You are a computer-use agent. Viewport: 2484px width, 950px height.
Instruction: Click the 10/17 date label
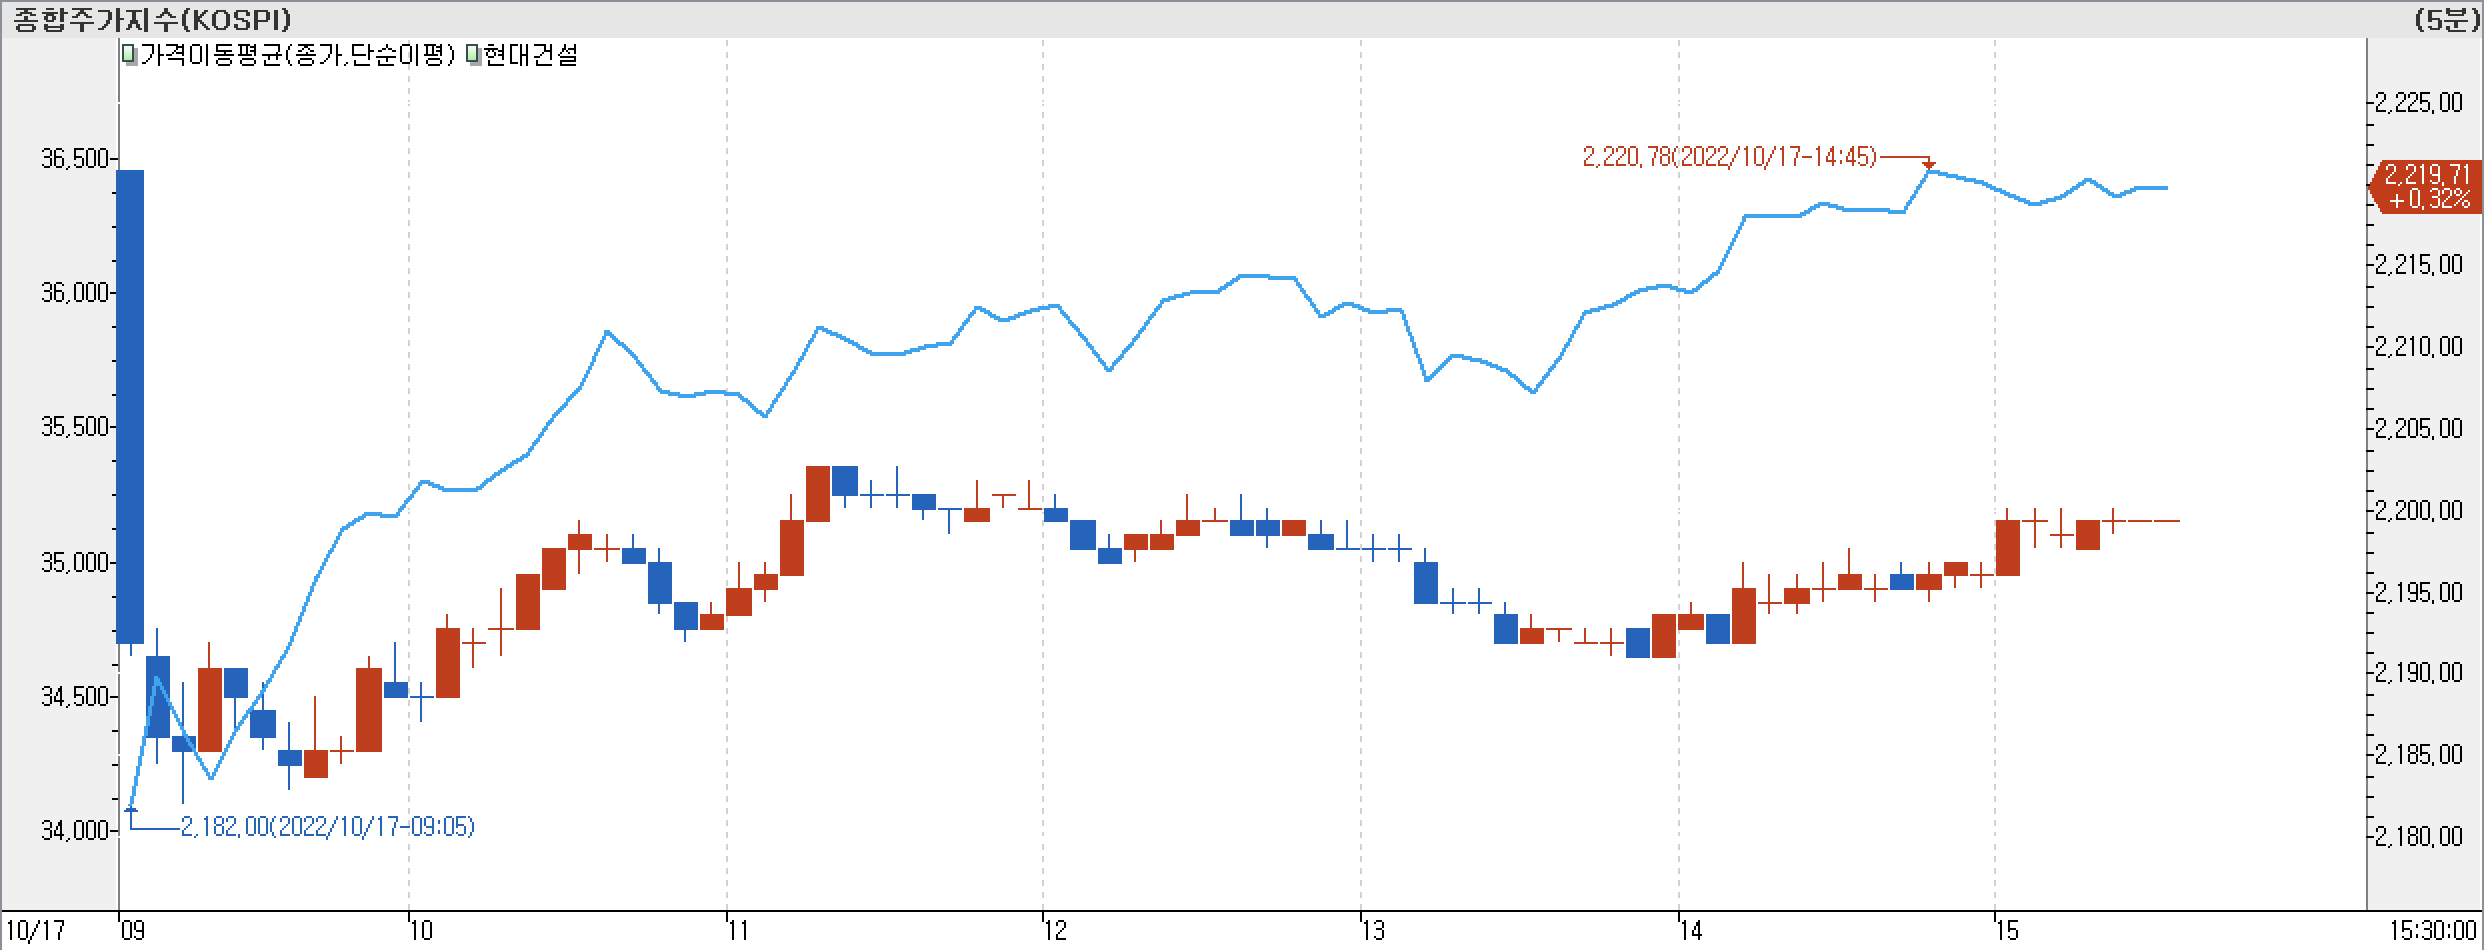point(34,932)
